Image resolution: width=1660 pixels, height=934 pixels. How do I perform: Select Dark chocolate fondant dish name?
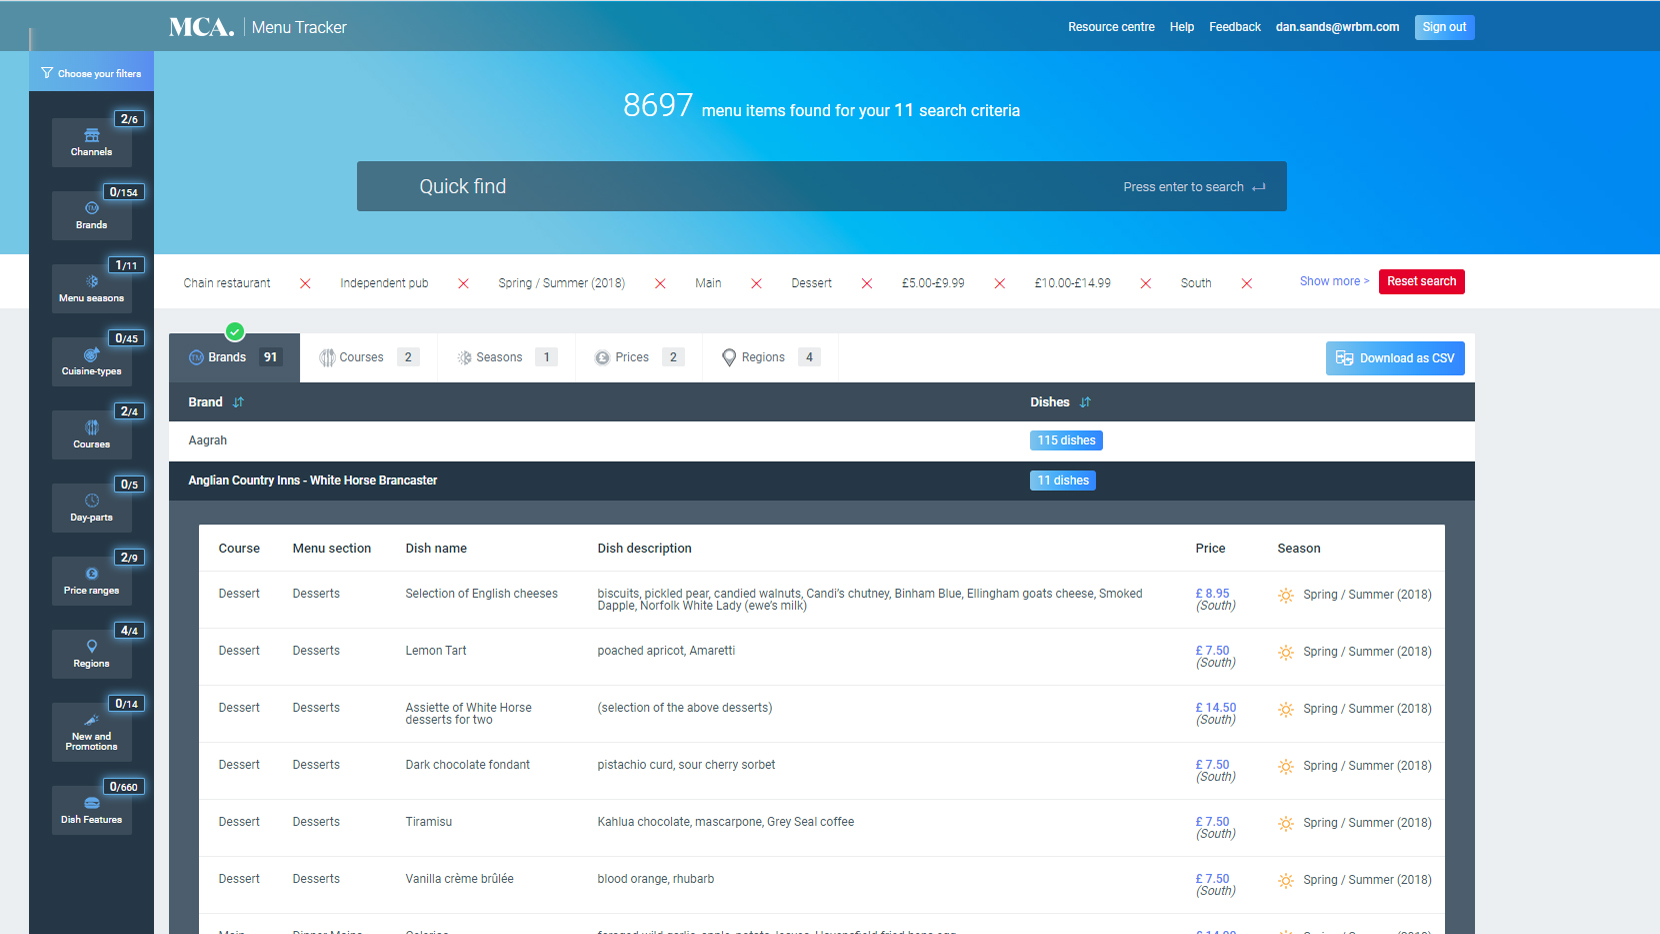pyautogui.click(x=468, y=764)
